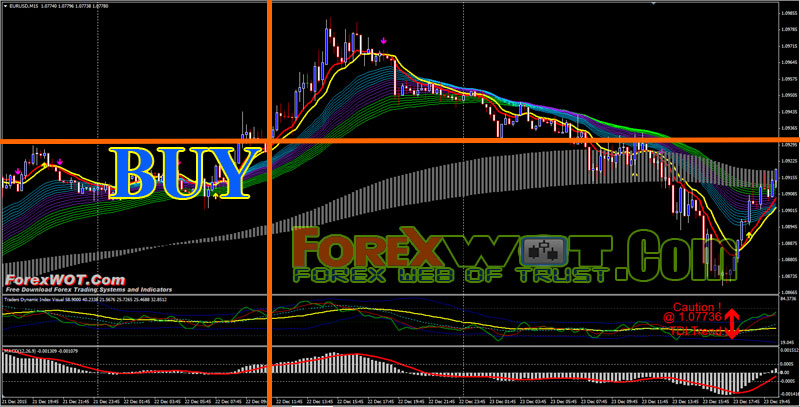
Task: Click the '22 Dec 05:45' time axis label
Action: [198, 400]
